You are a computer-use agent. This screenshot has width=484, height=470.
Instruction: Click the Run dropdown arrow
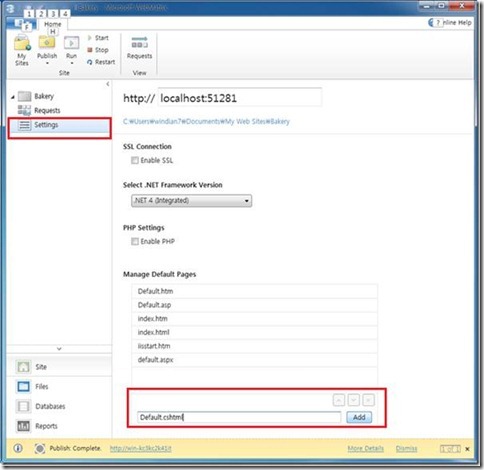click(72, 63)
